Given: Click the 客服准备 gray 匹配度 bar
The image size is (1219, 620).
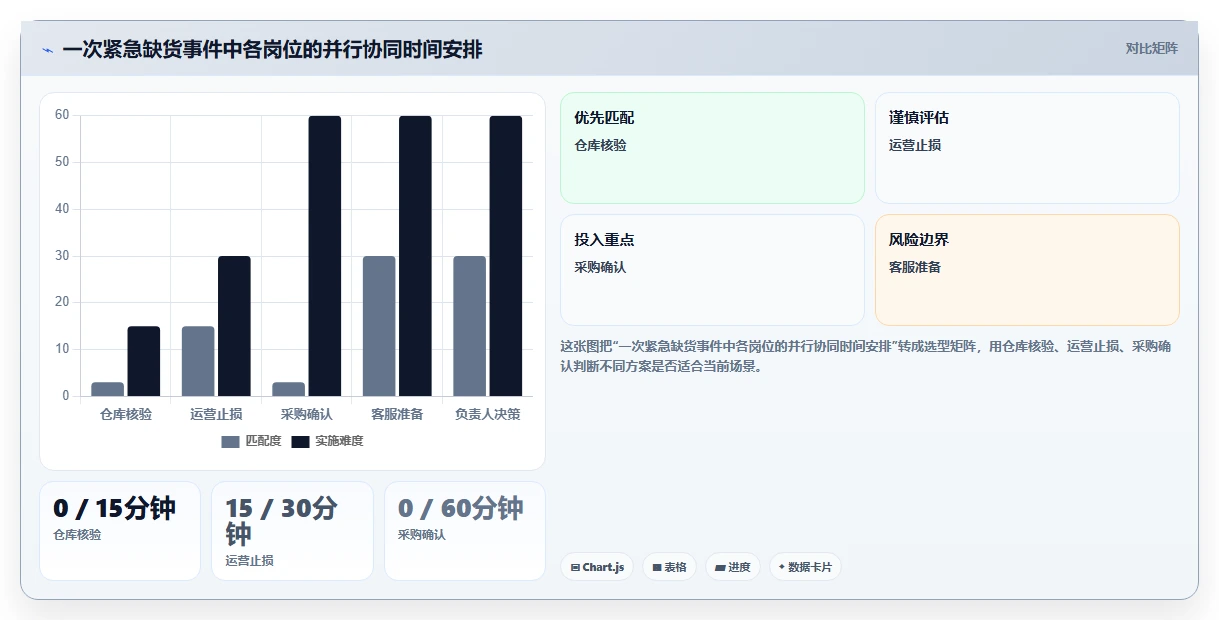Looking at the screenshot, I should coord(379,326).
